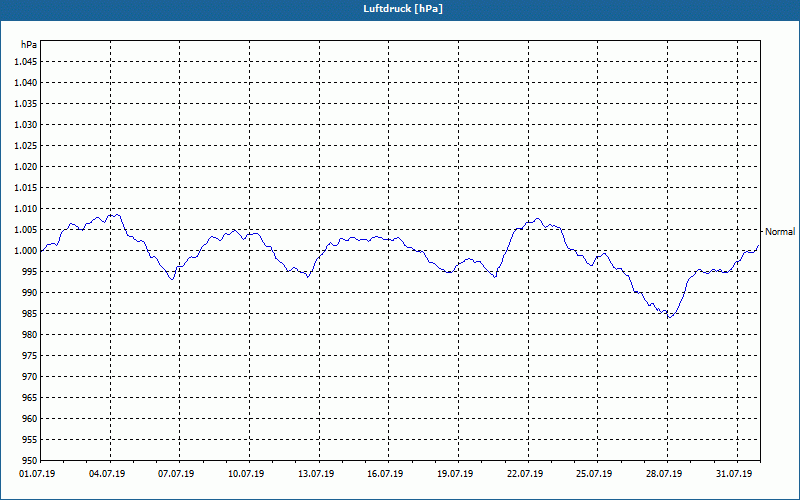The image size is (800, 500).
Task: Select the 1.015 y-axis value
Action: pos(27,188)
